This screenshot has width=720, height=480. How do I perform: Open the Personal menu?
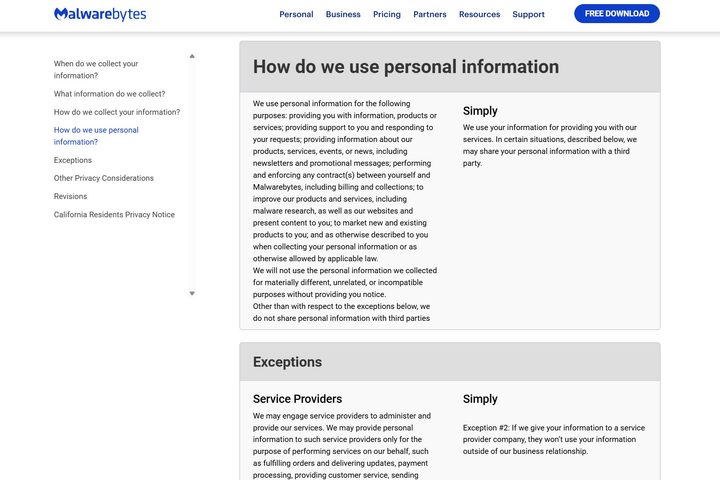click(x=296, y=14)
